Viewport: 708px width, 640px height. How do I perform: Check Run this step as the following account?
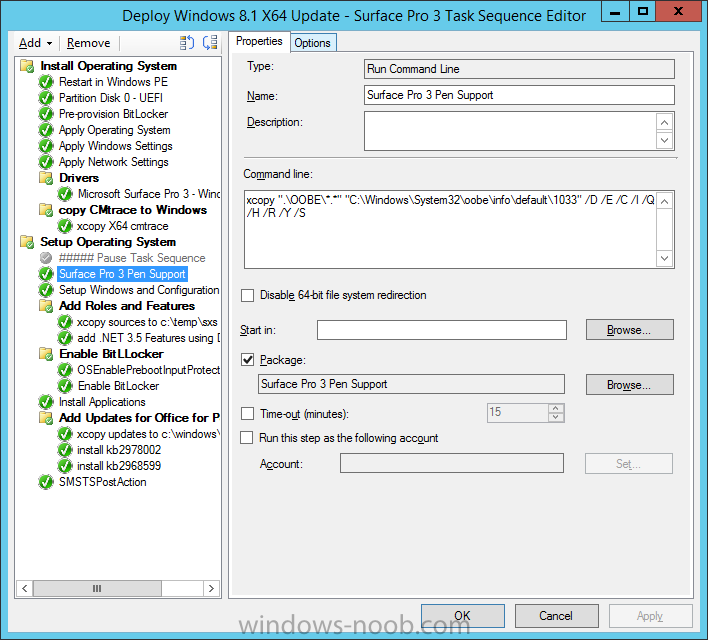[x=247, y=438]
